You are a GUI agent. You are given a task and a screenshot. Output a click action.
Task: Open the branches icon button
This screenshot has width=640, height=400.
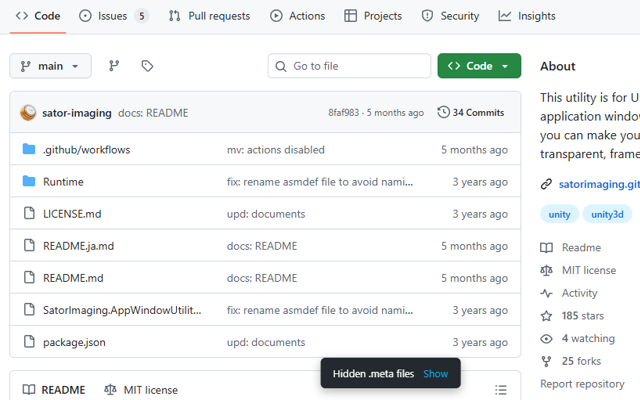click(114, 66)
